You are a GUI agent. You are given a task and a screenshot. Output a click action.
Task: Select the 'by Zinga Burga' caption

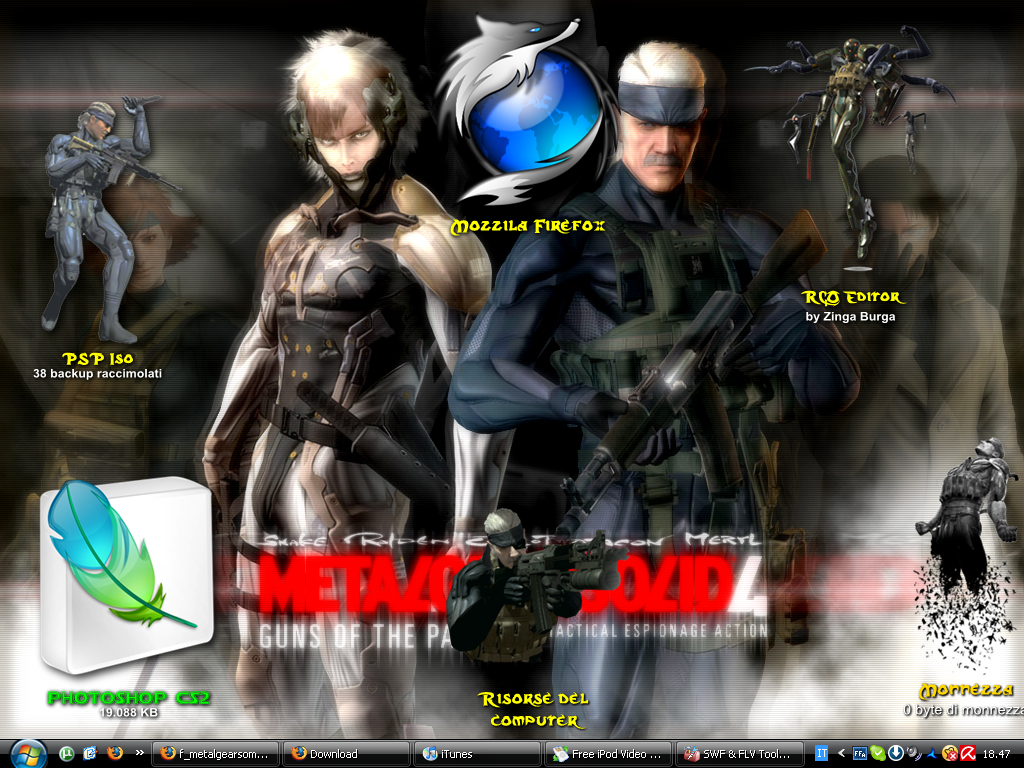click(x=850, y=317)
